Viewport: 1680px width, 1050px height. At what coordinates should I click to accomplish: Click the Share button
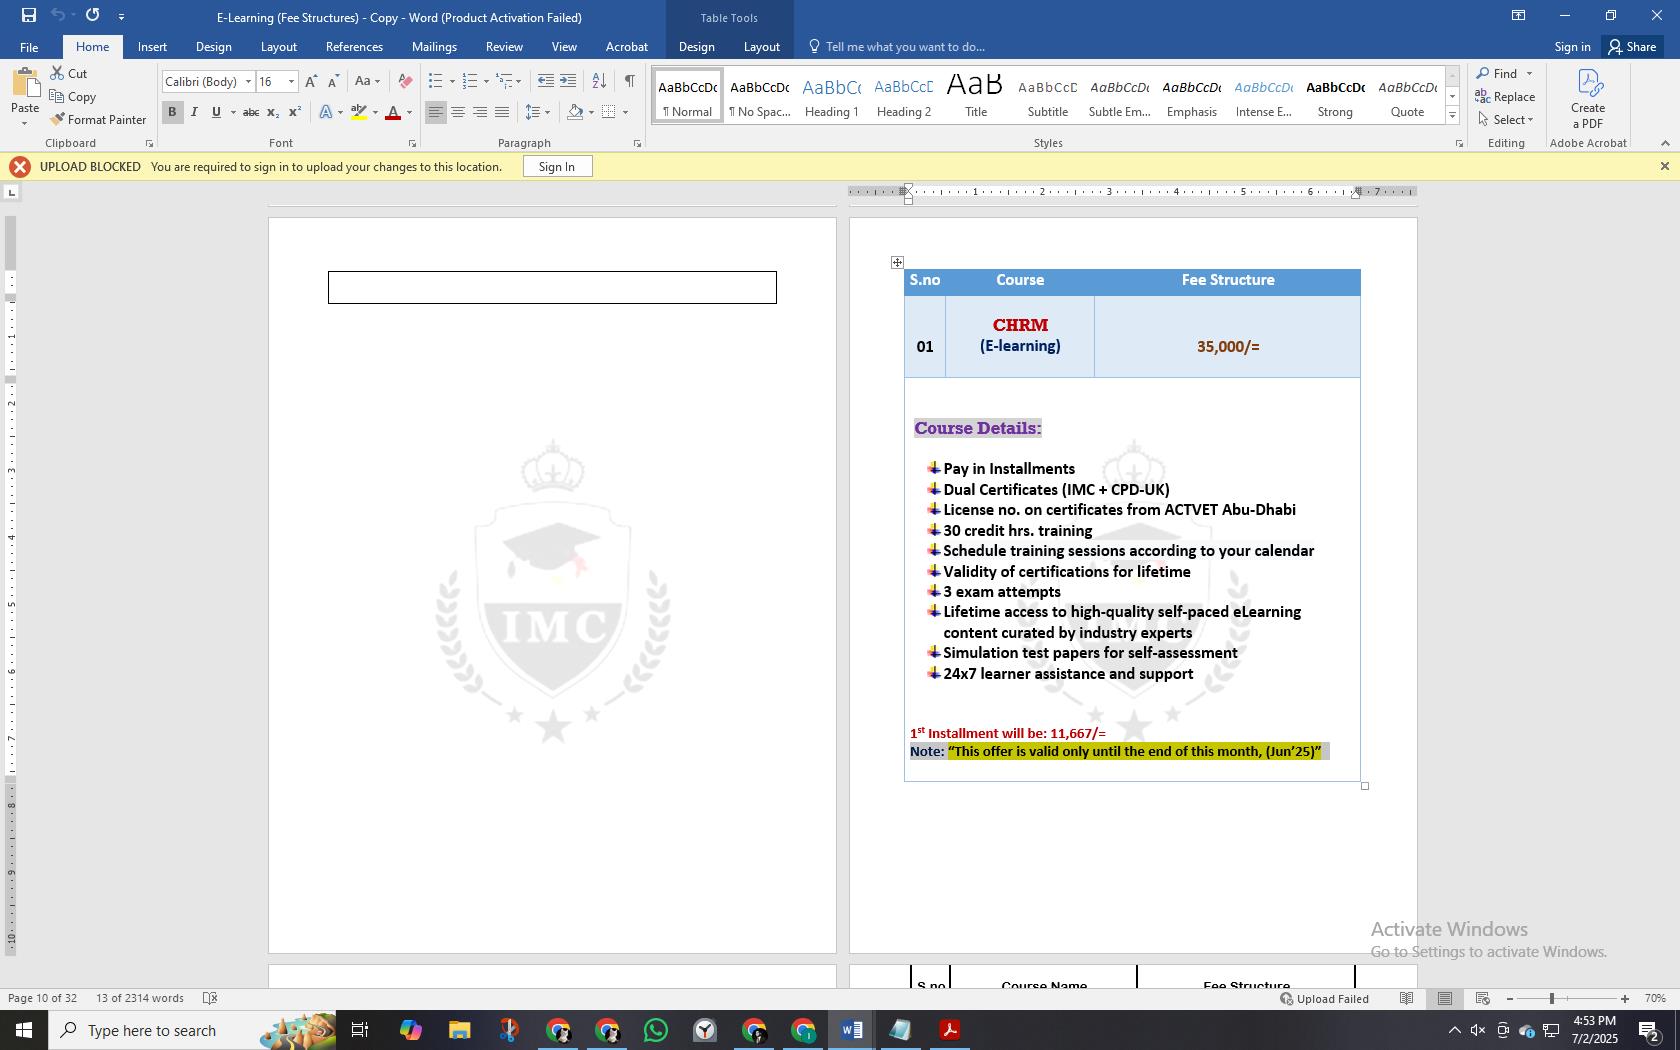coord(1632,47)
